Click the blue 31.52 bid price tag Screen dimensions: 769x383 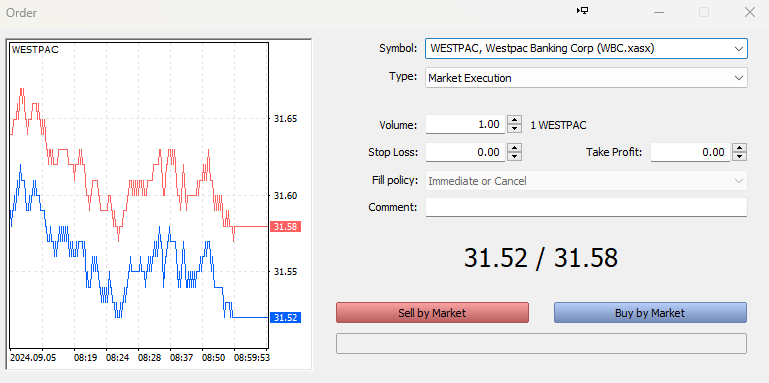point(285,318)
